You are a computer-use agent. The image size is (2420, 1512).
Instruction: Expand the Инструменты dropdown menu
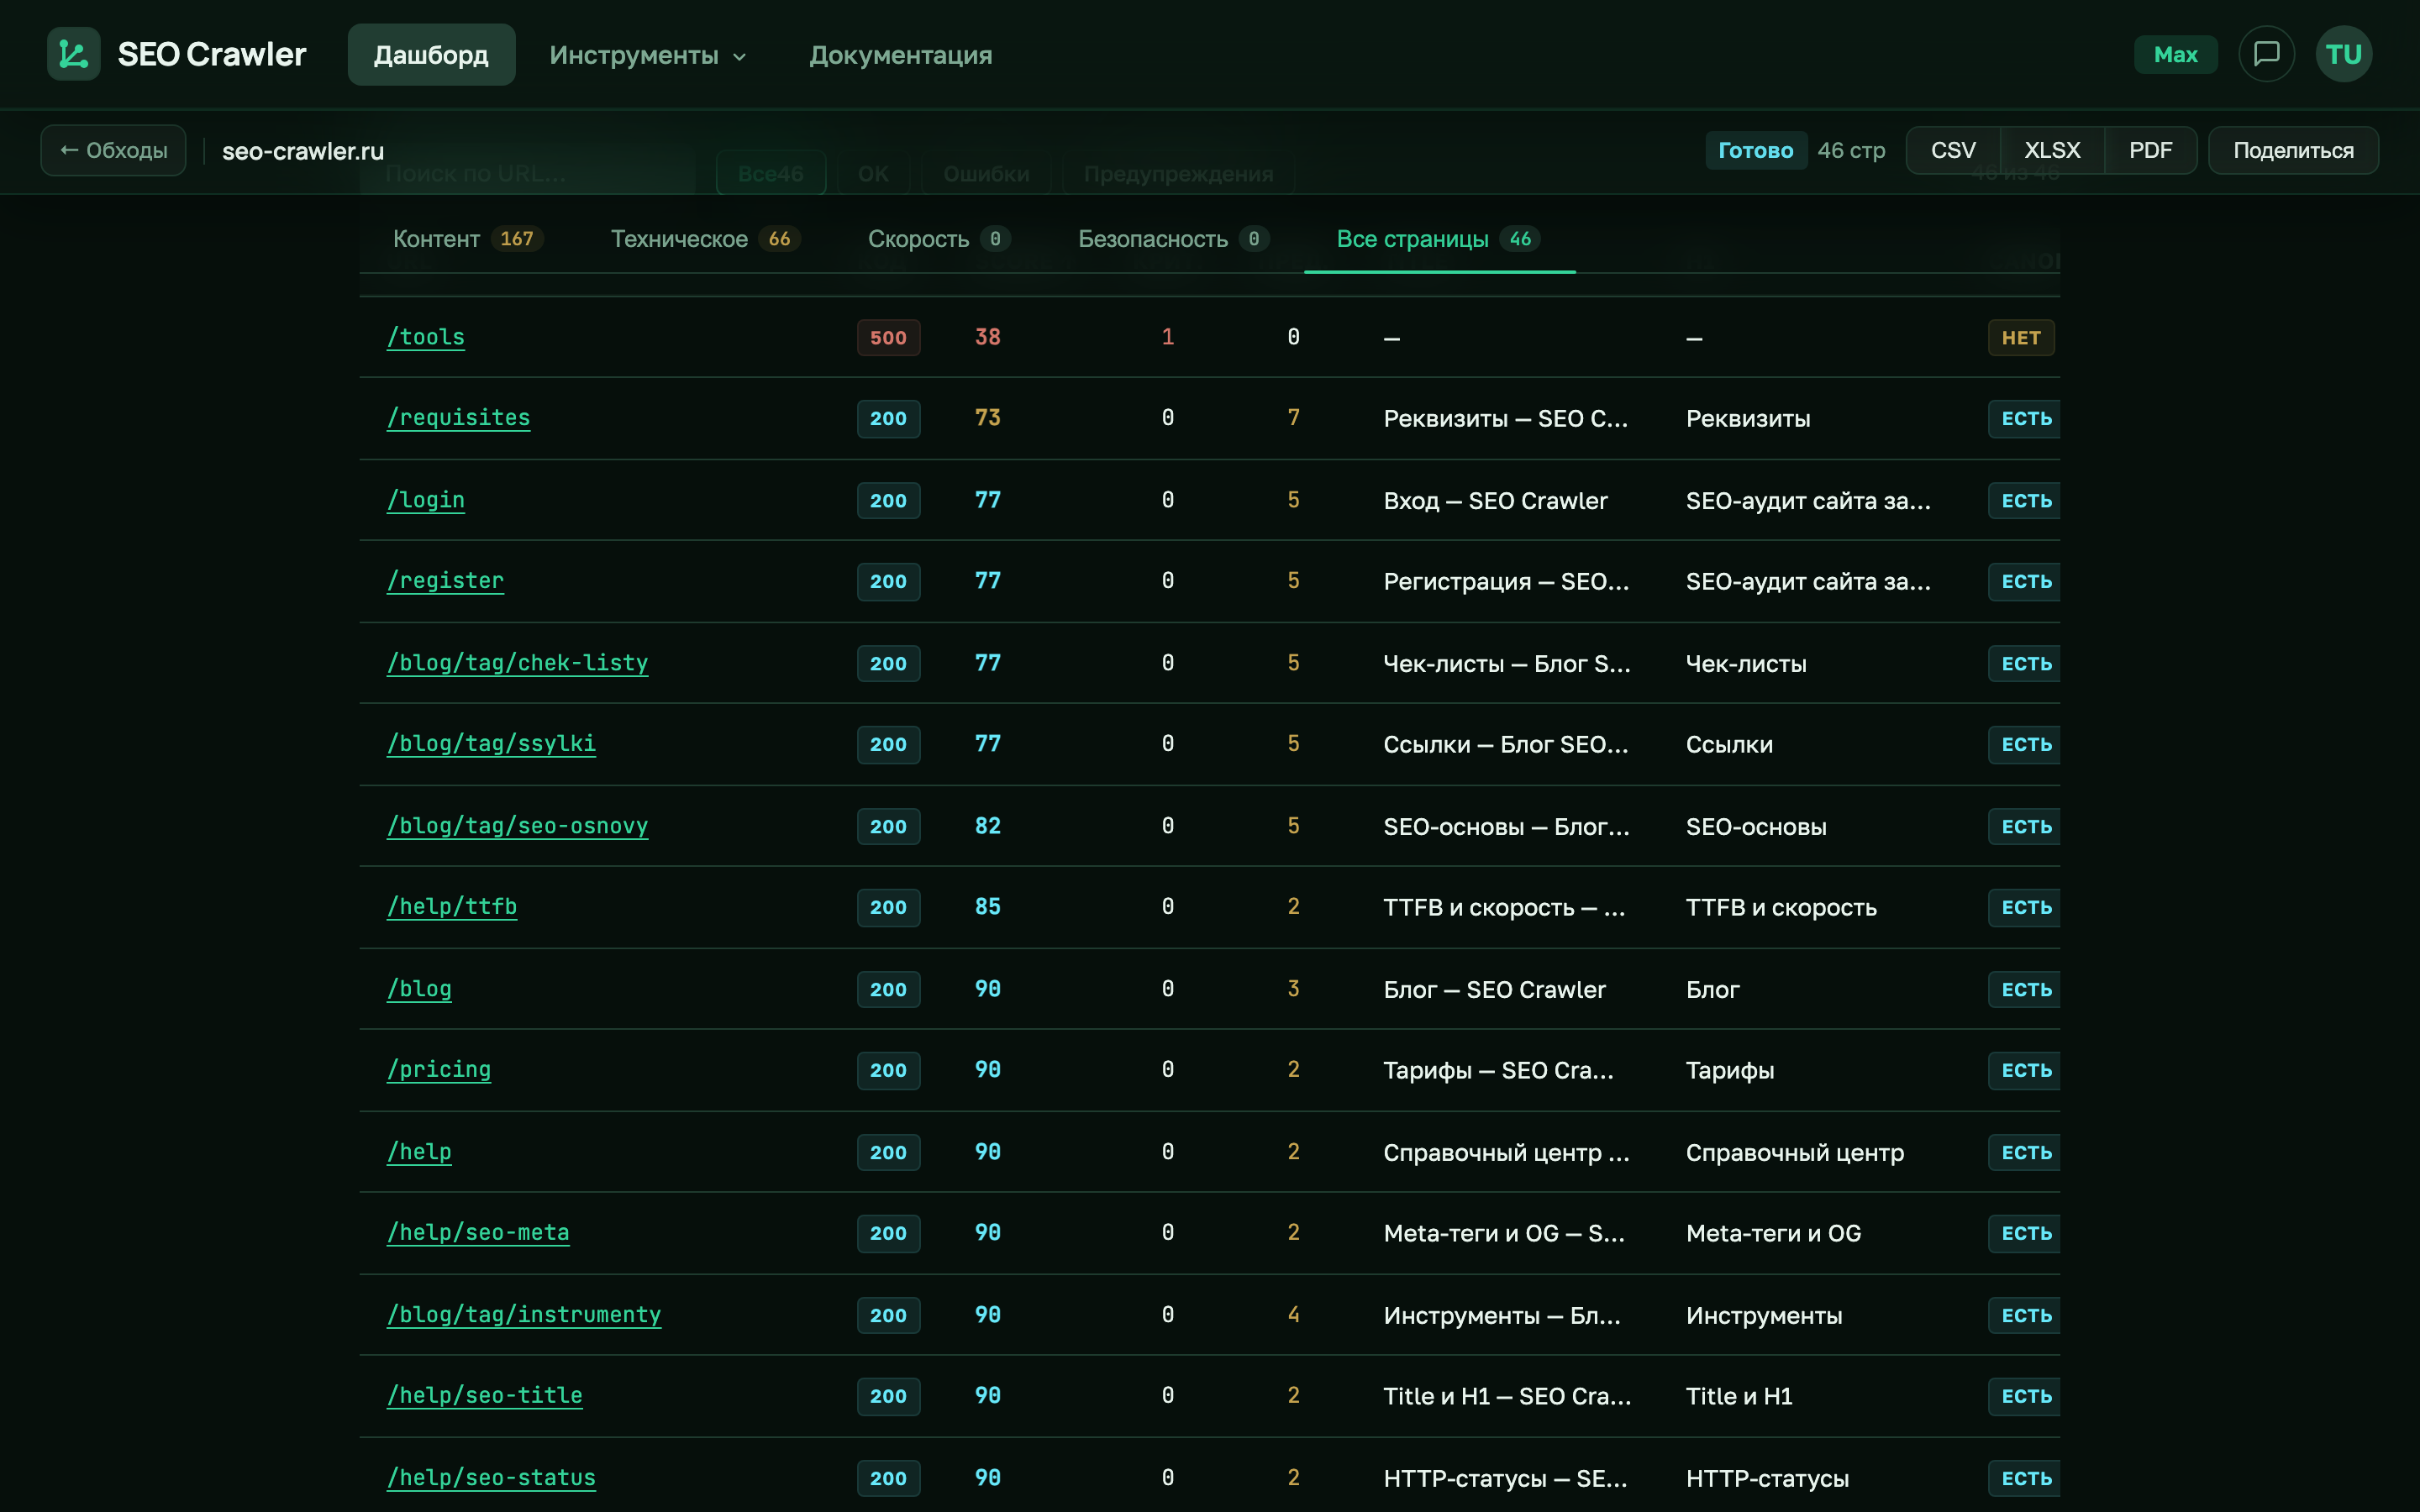648,55
